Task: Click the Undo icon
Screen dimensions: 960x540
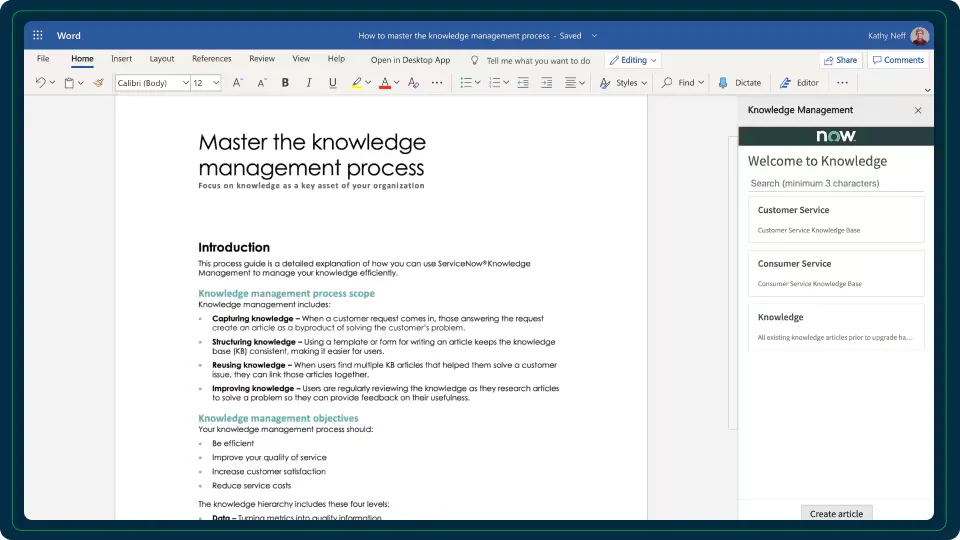Action: [x=40, y=83]
